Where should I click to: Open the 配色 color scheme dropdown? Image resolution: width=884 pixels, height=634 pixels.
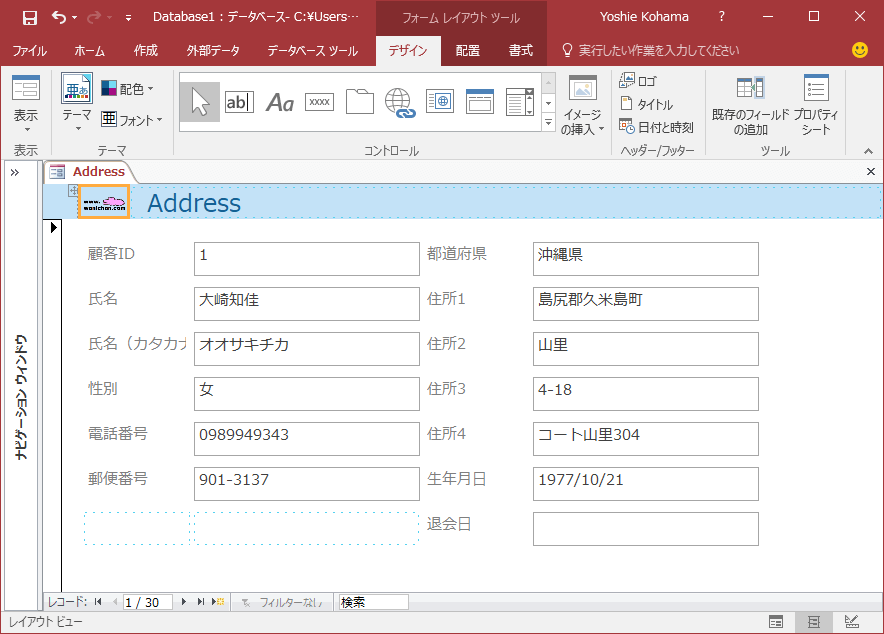(127, 88)
